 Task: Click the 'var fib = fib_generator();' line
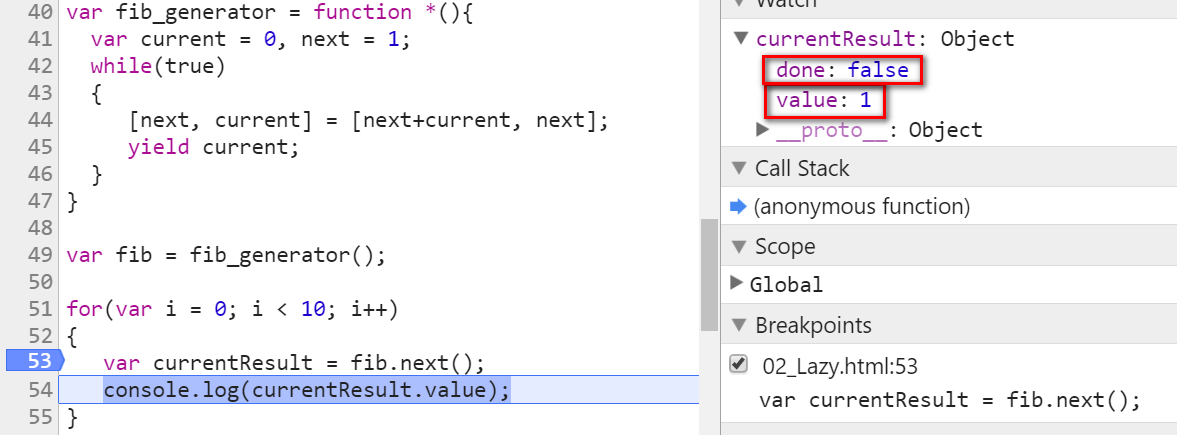tap(226, 255)
